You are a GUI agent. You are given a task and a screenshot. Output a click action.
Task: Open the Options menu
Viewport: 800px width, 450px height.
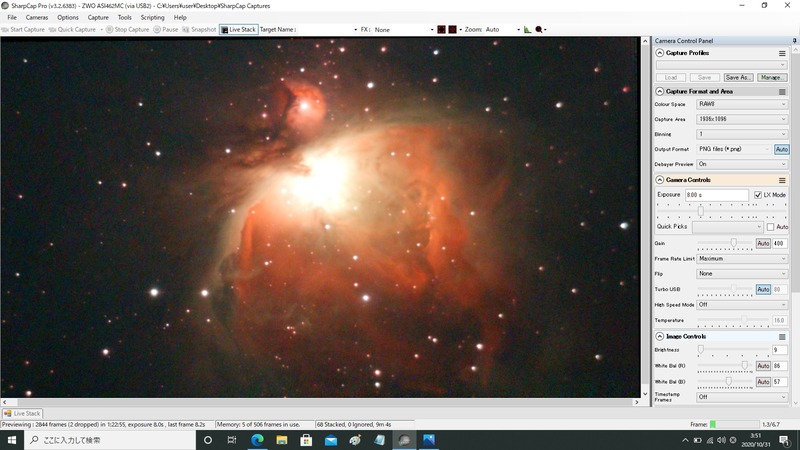point(68,17)
